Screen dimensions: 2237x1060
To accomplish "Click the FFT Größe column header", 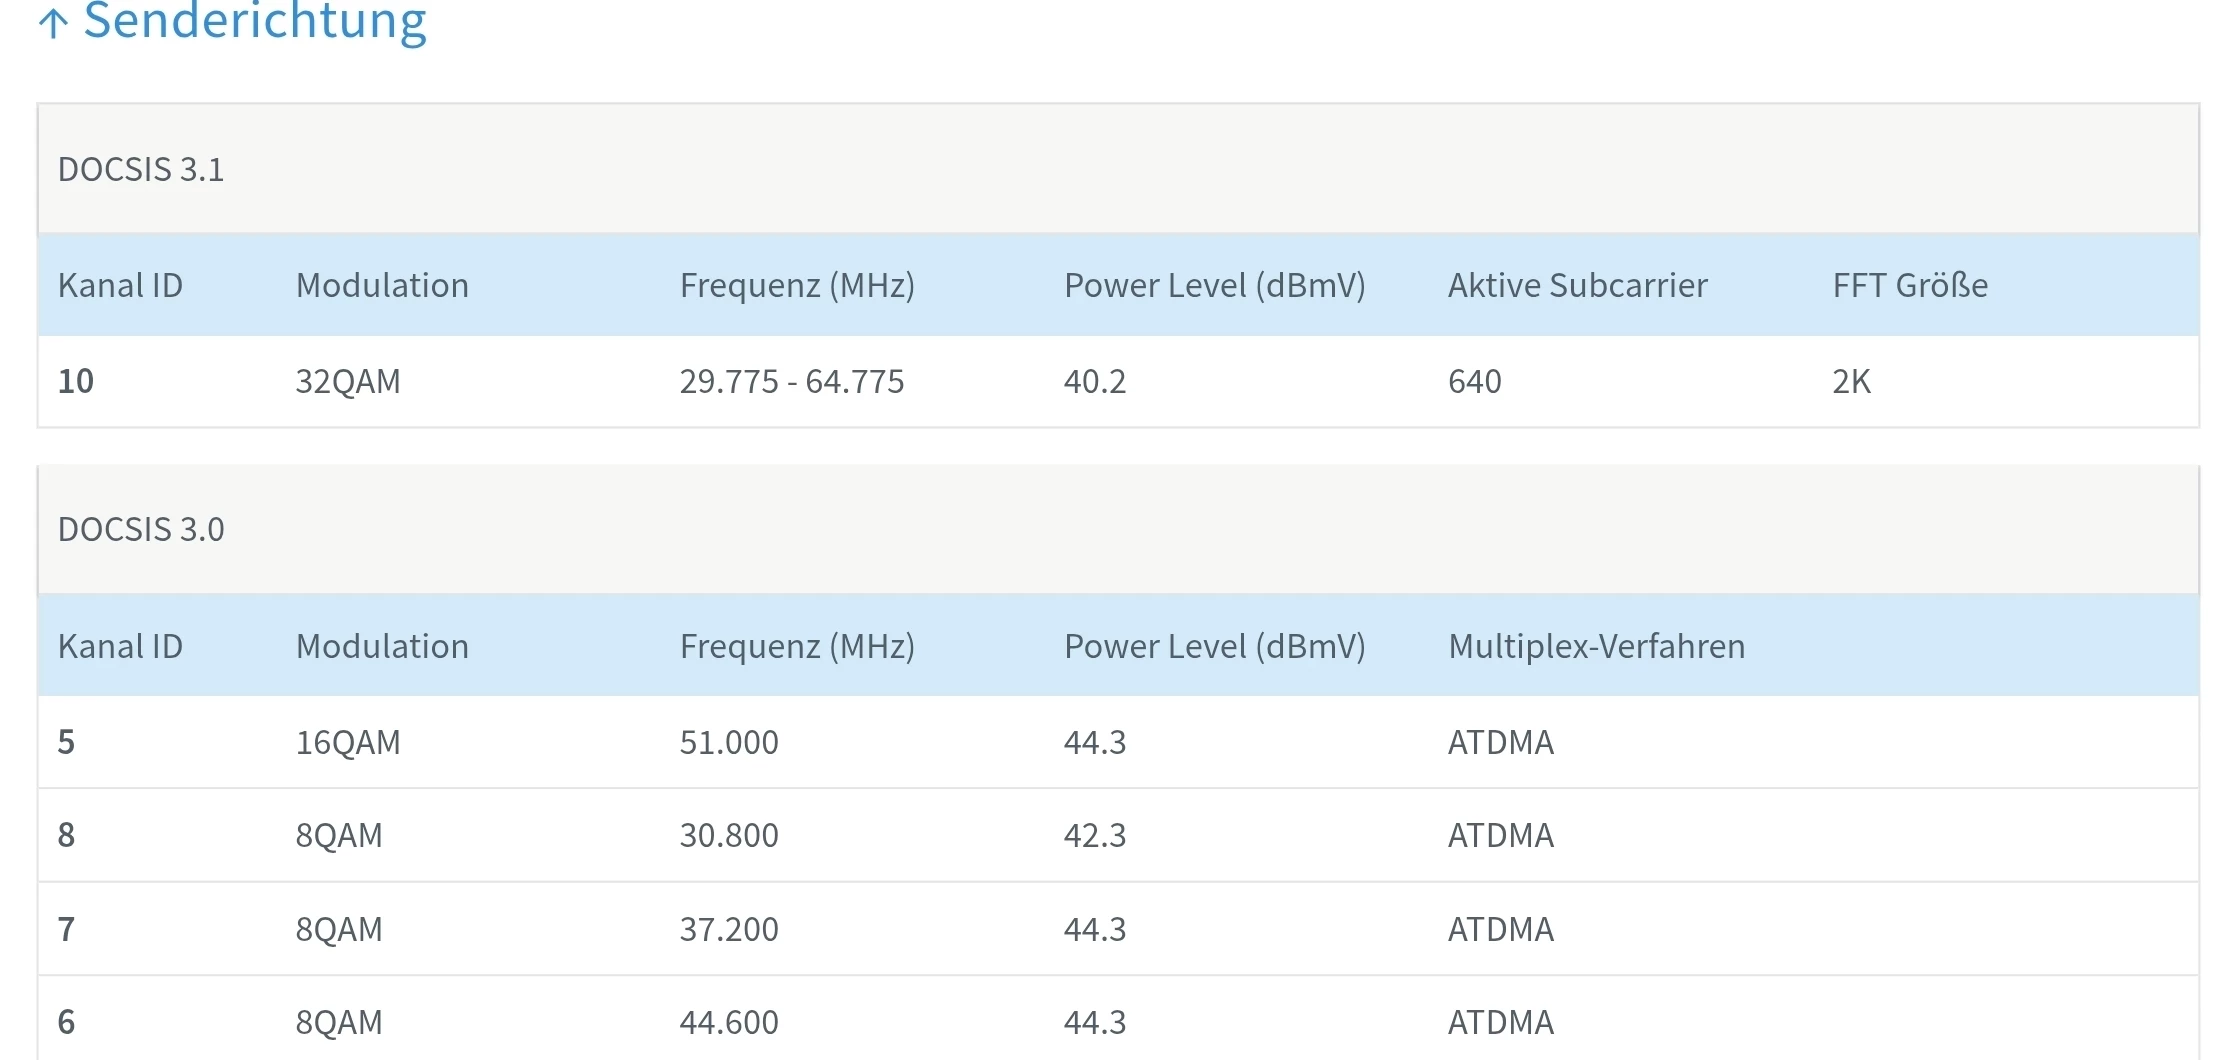I will pyautogui.click(x=1910, y=286).
